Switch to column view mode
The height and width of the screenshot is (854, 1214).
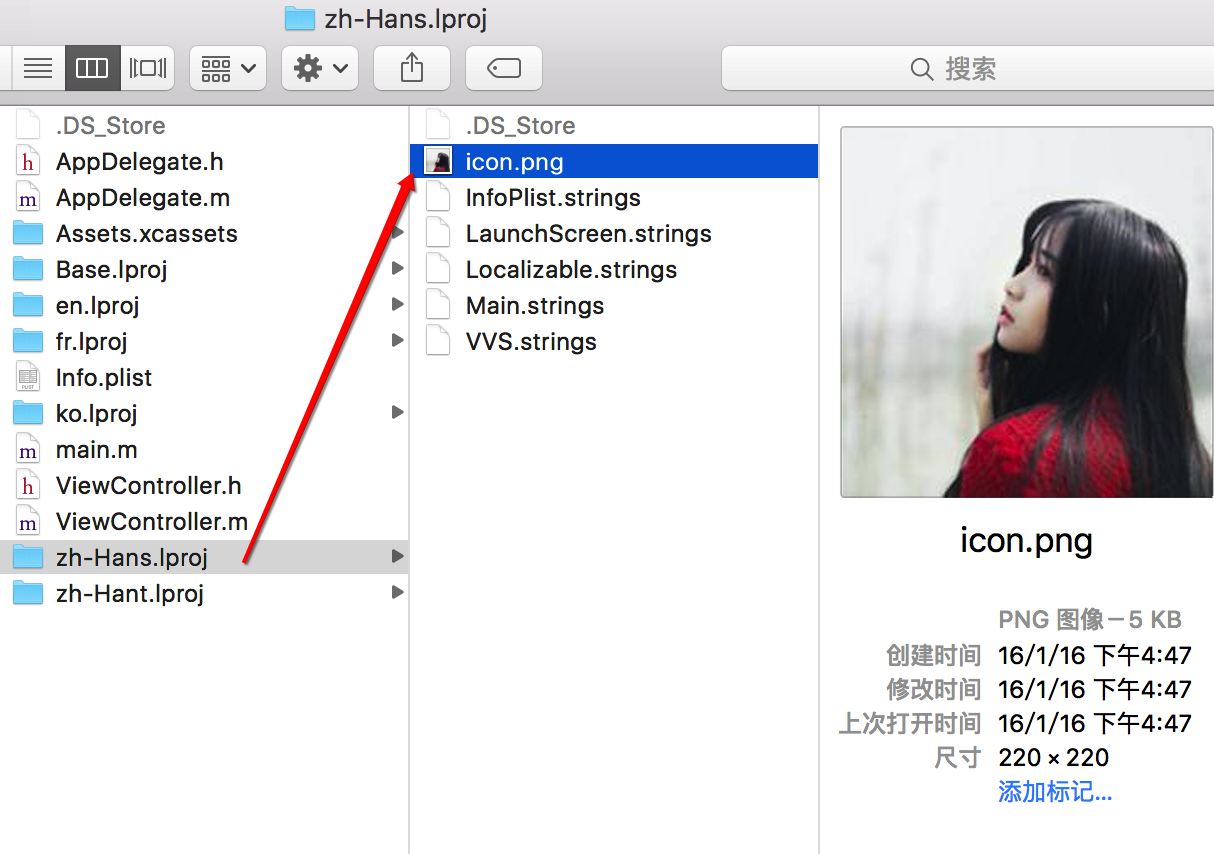coord(93,69)
